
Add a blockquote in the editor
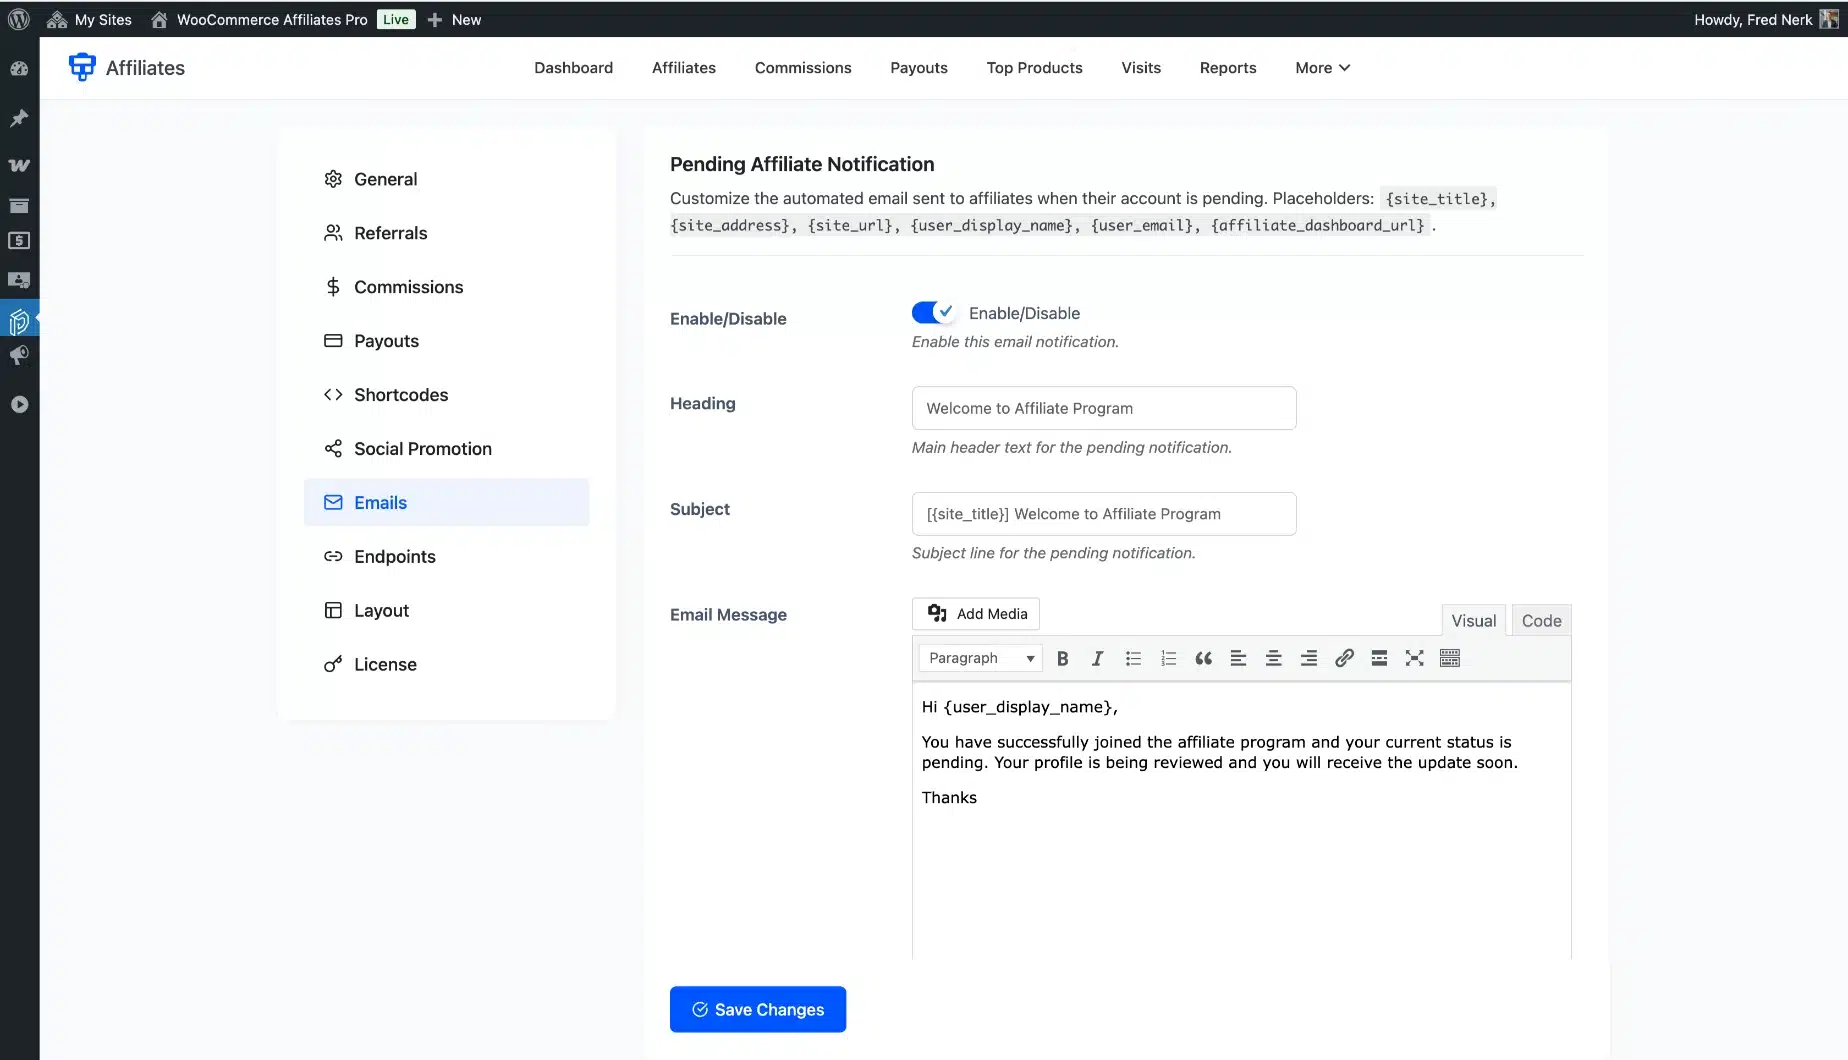click(1203, 658)
